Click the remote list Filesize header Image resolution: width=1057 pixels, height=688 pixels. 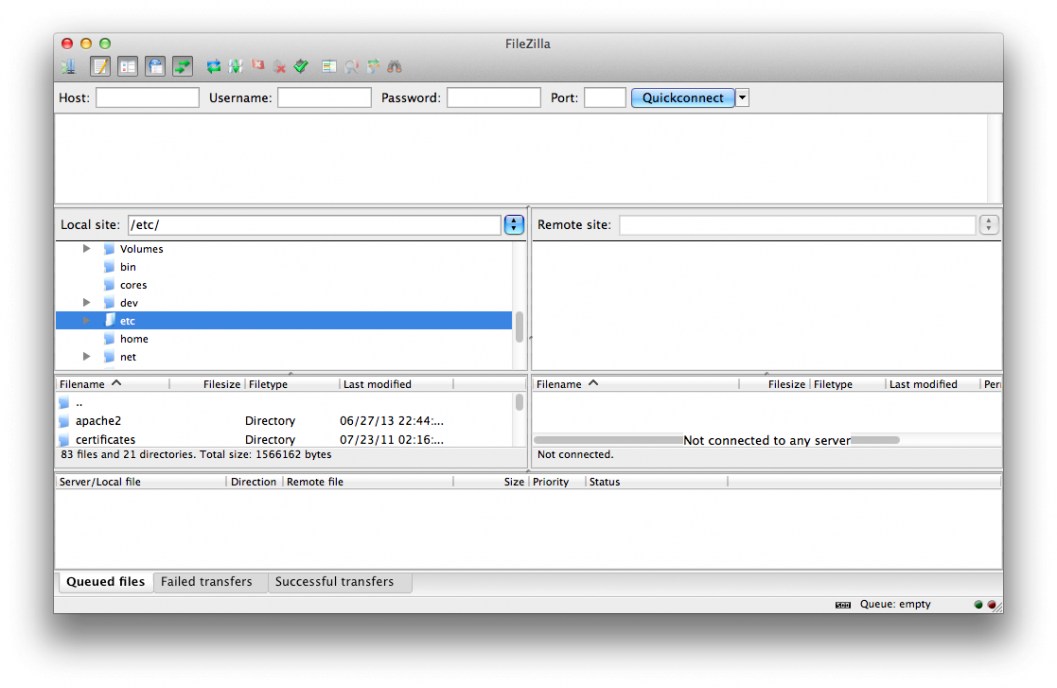(x=775, y=384)
